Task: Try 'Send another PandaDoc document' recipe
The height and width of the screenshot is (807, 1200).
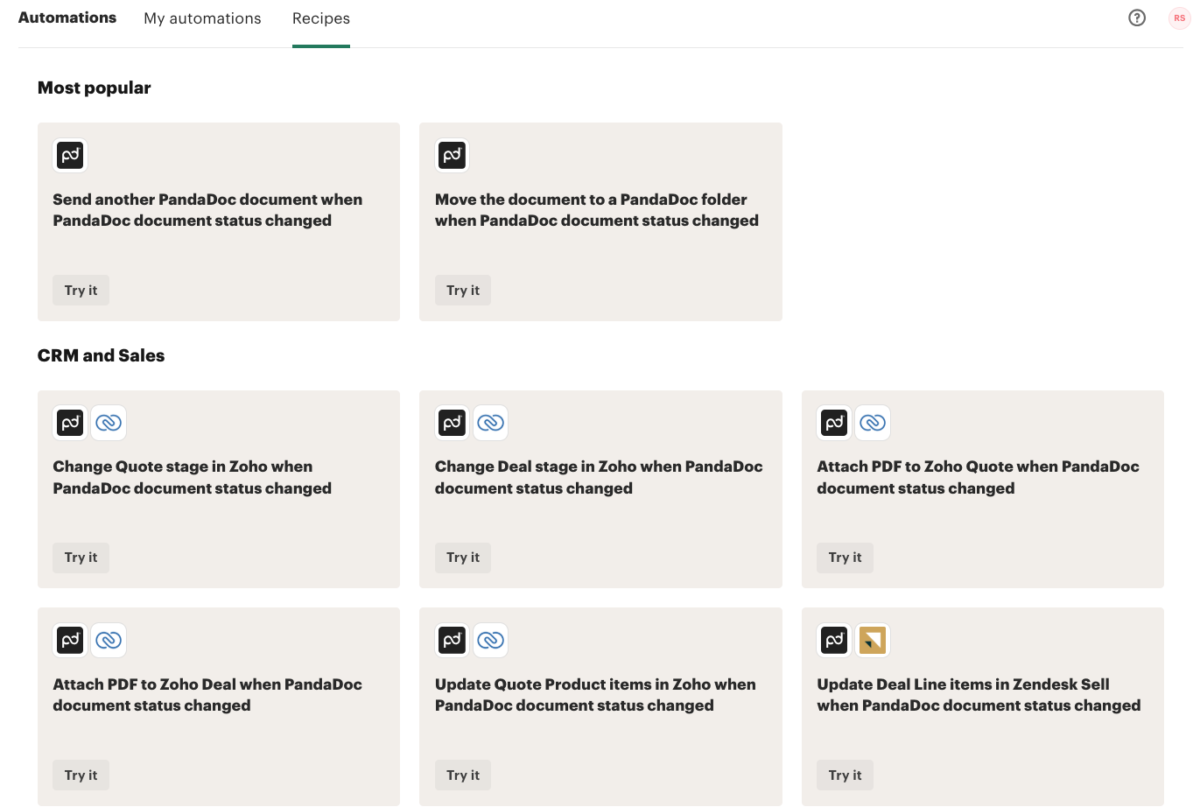Action: coord(81,290)
